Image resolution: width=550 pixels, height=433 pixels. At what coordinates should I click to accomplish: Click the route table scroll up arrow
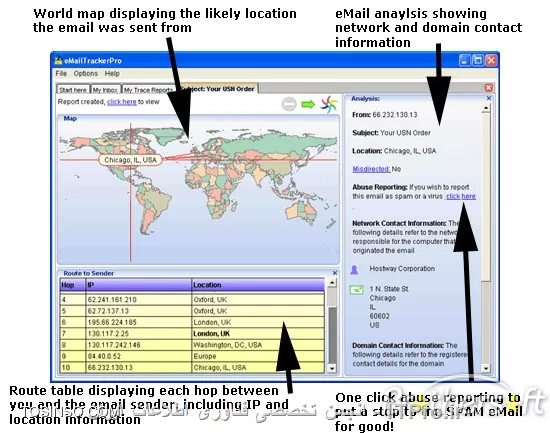pos(331,282)
